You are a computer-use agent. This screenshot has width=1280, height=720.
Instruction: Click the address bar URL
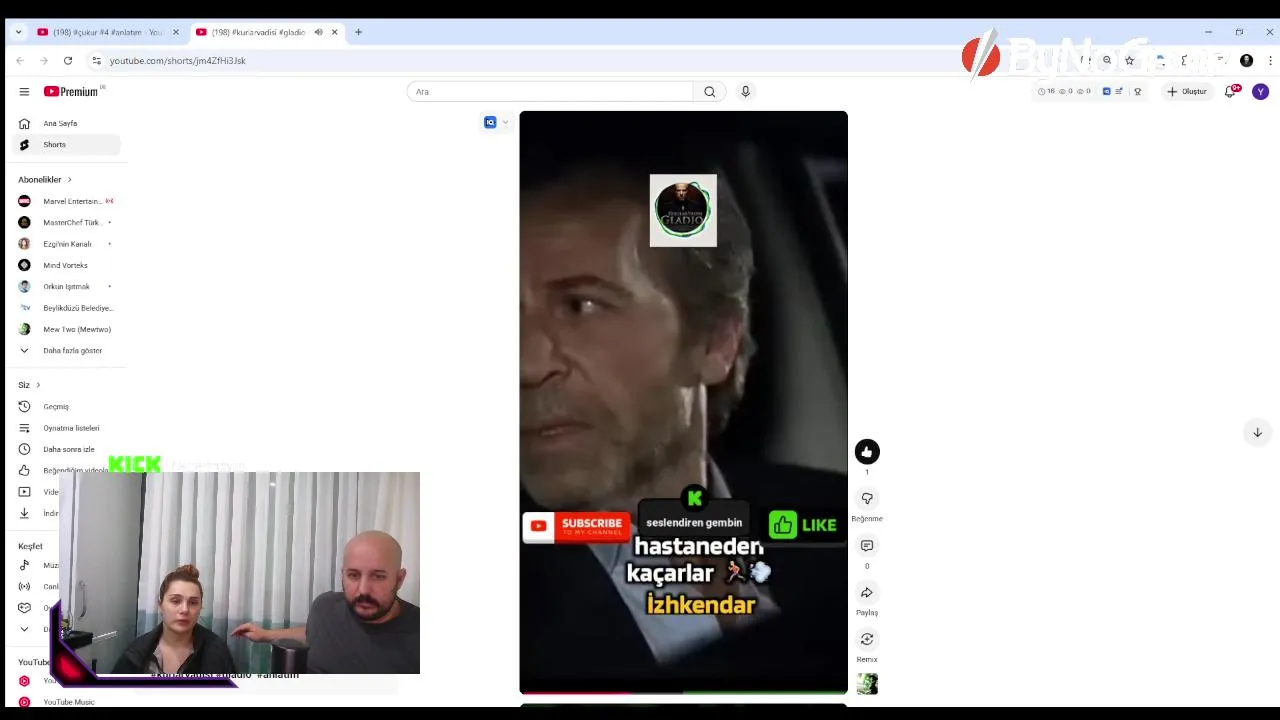click(178, 60)
